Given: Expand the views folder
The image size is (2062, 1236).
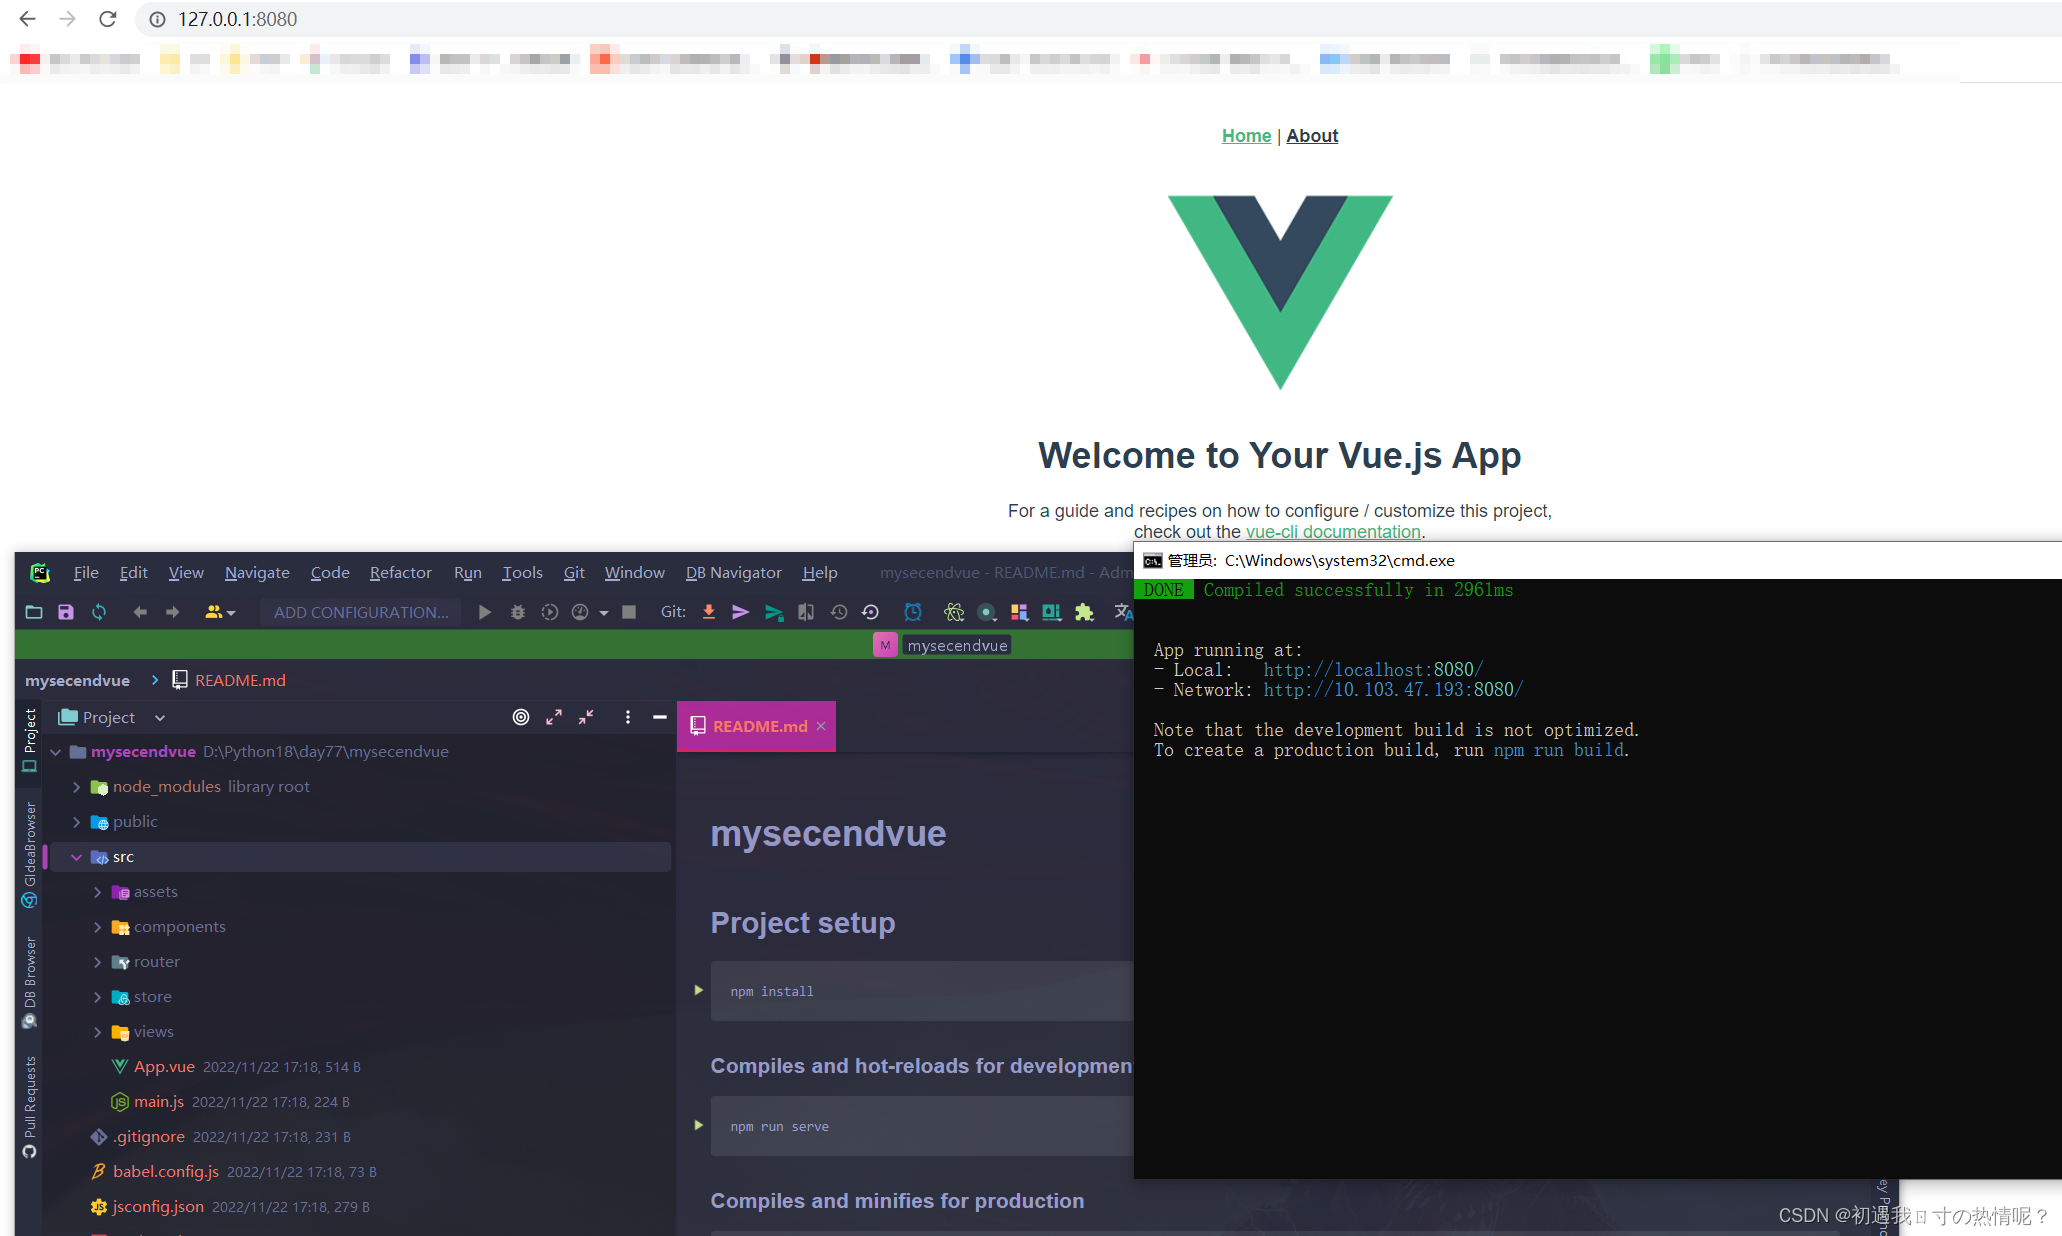Looking at the screenshot, I should (x=98, y=1032).
